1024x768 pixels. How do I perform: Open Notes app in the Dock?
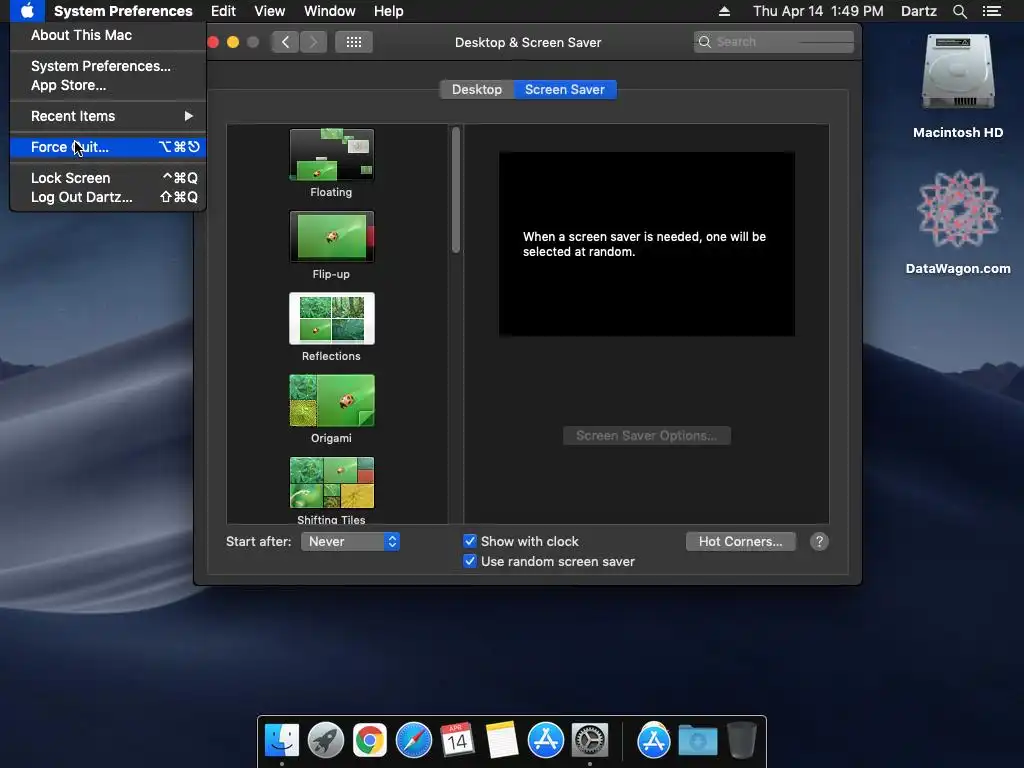502,741
